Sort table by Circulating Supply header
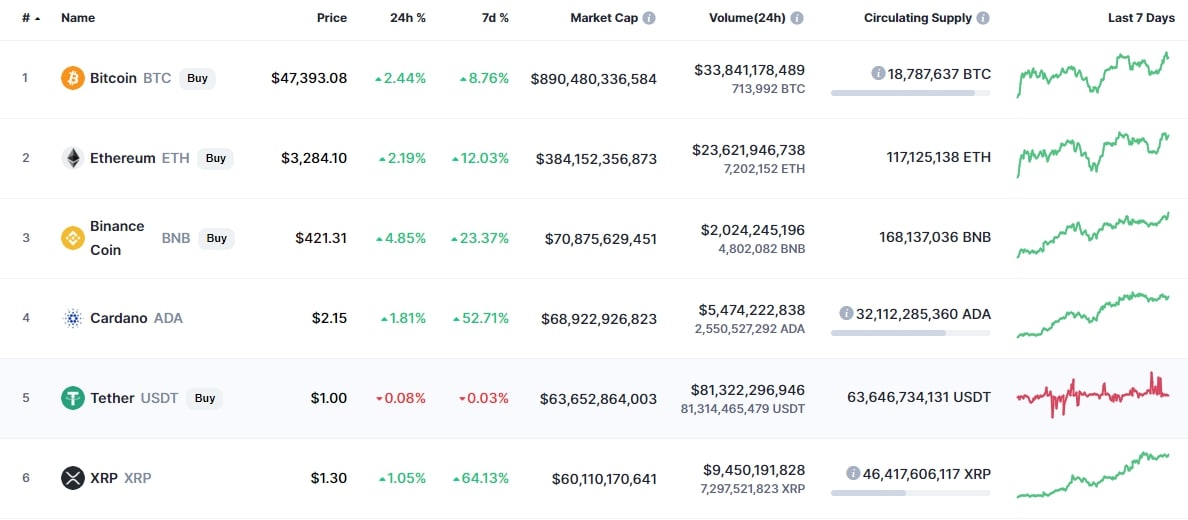1188x520 pixels. (x=918, y=18)
